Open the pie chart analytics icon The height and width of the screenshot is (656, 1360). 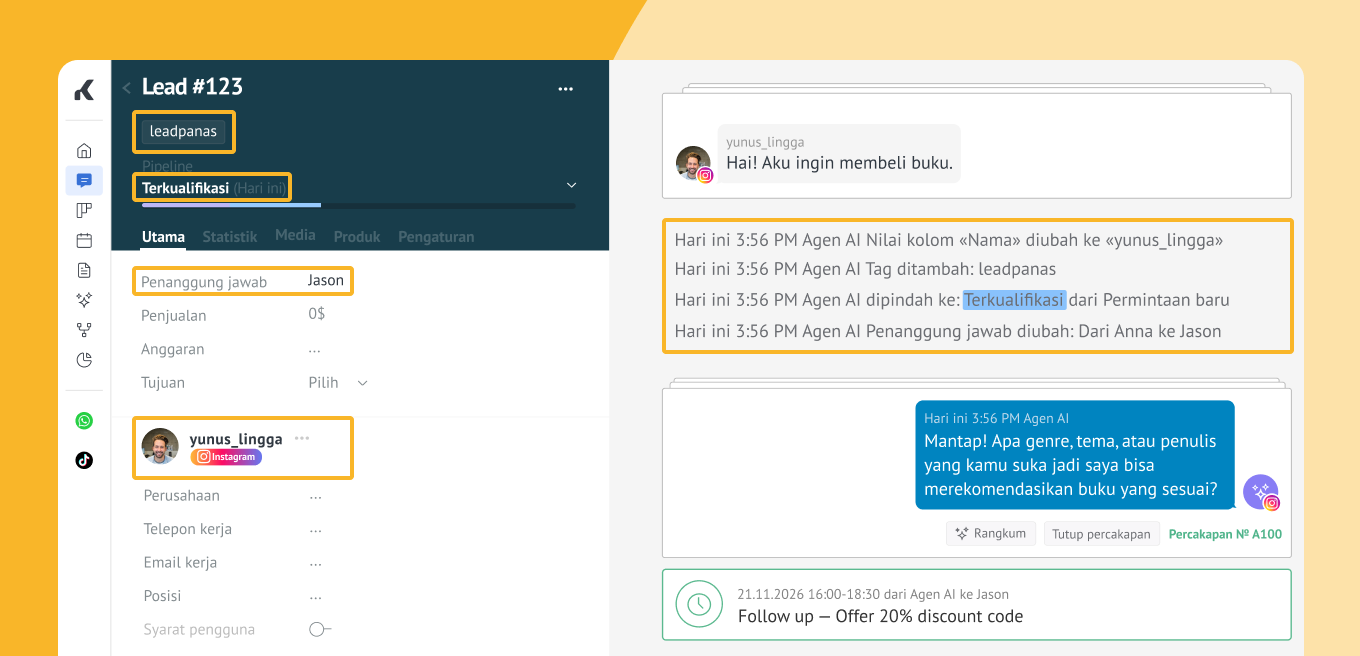[84, 360]
